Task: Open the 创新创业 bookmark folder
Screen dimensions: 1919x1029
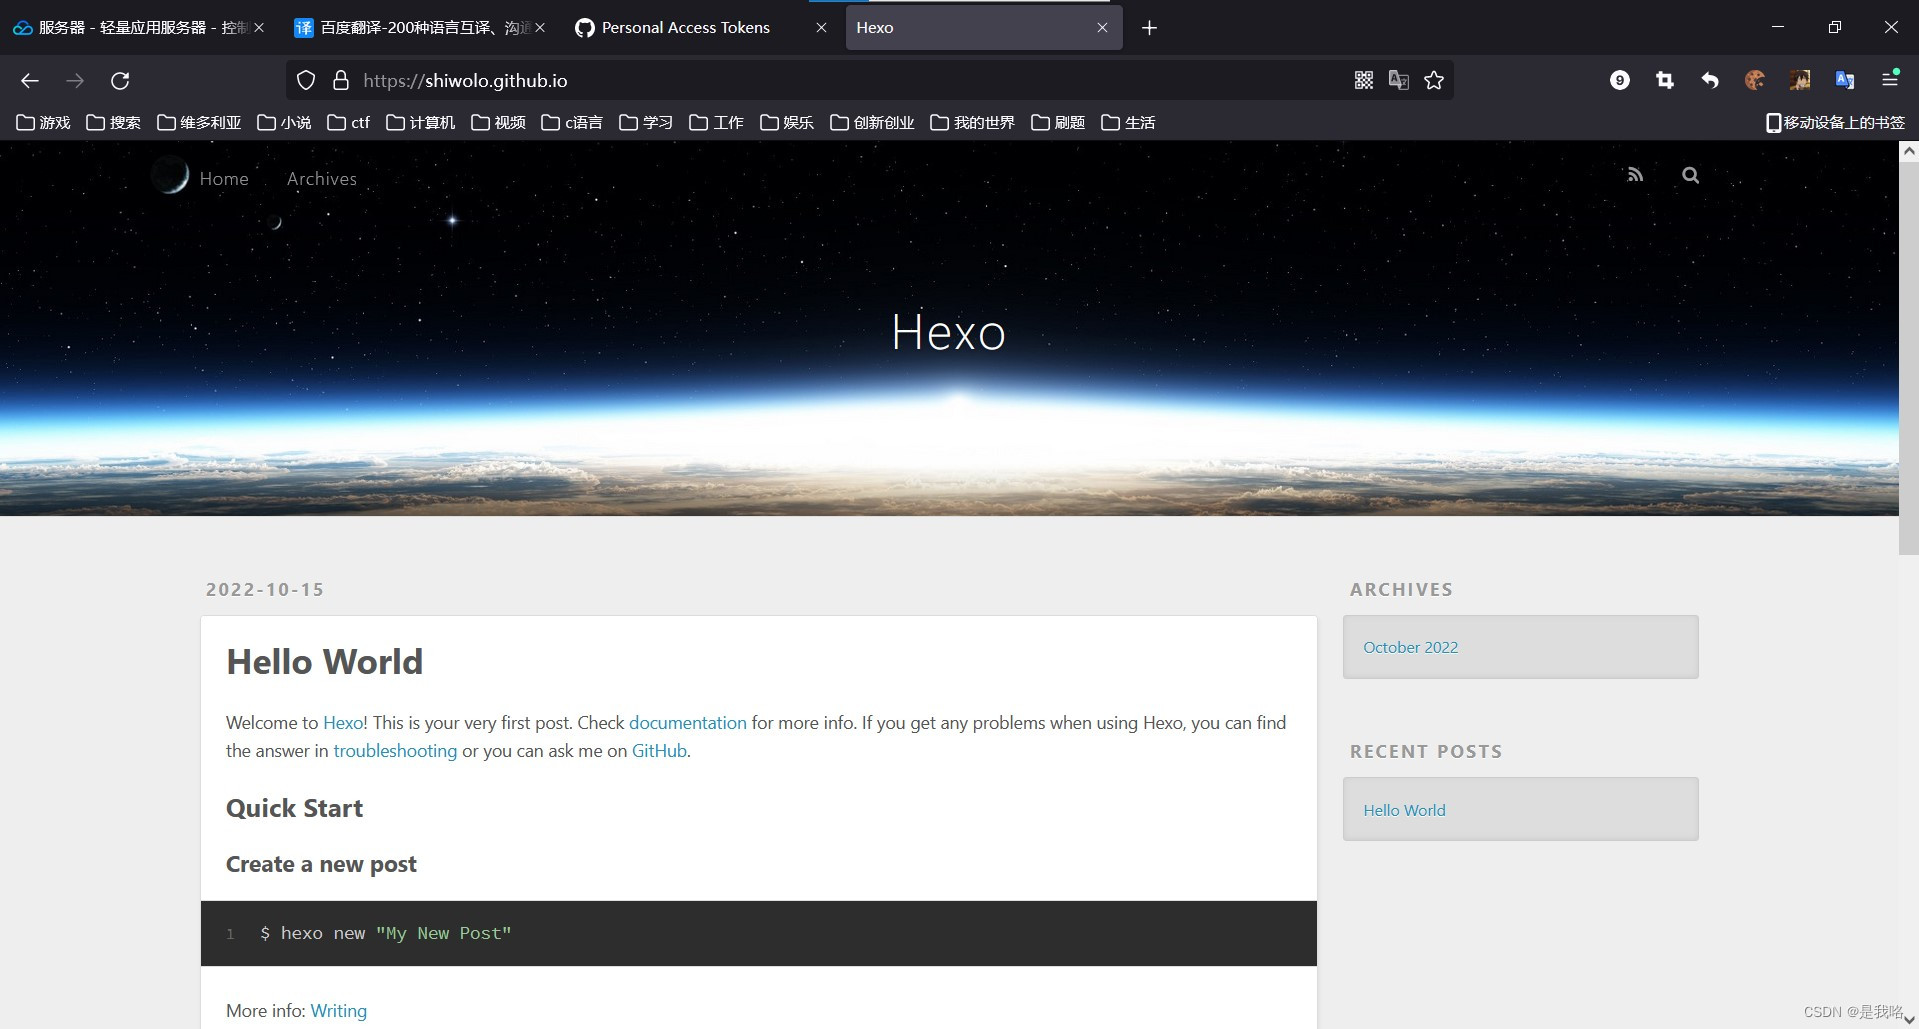Action: (x=872, y=123)
